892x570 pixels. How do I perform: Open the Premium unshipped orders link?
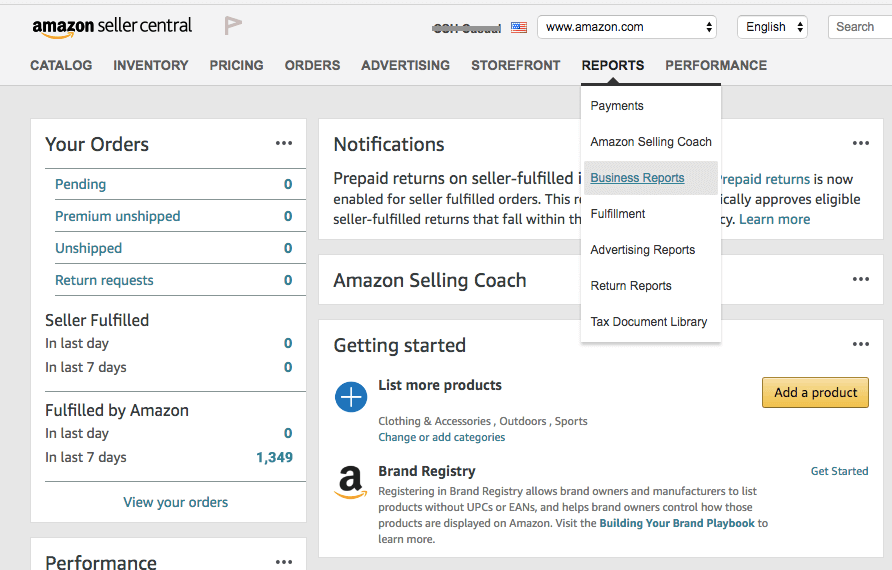point(118,216)
